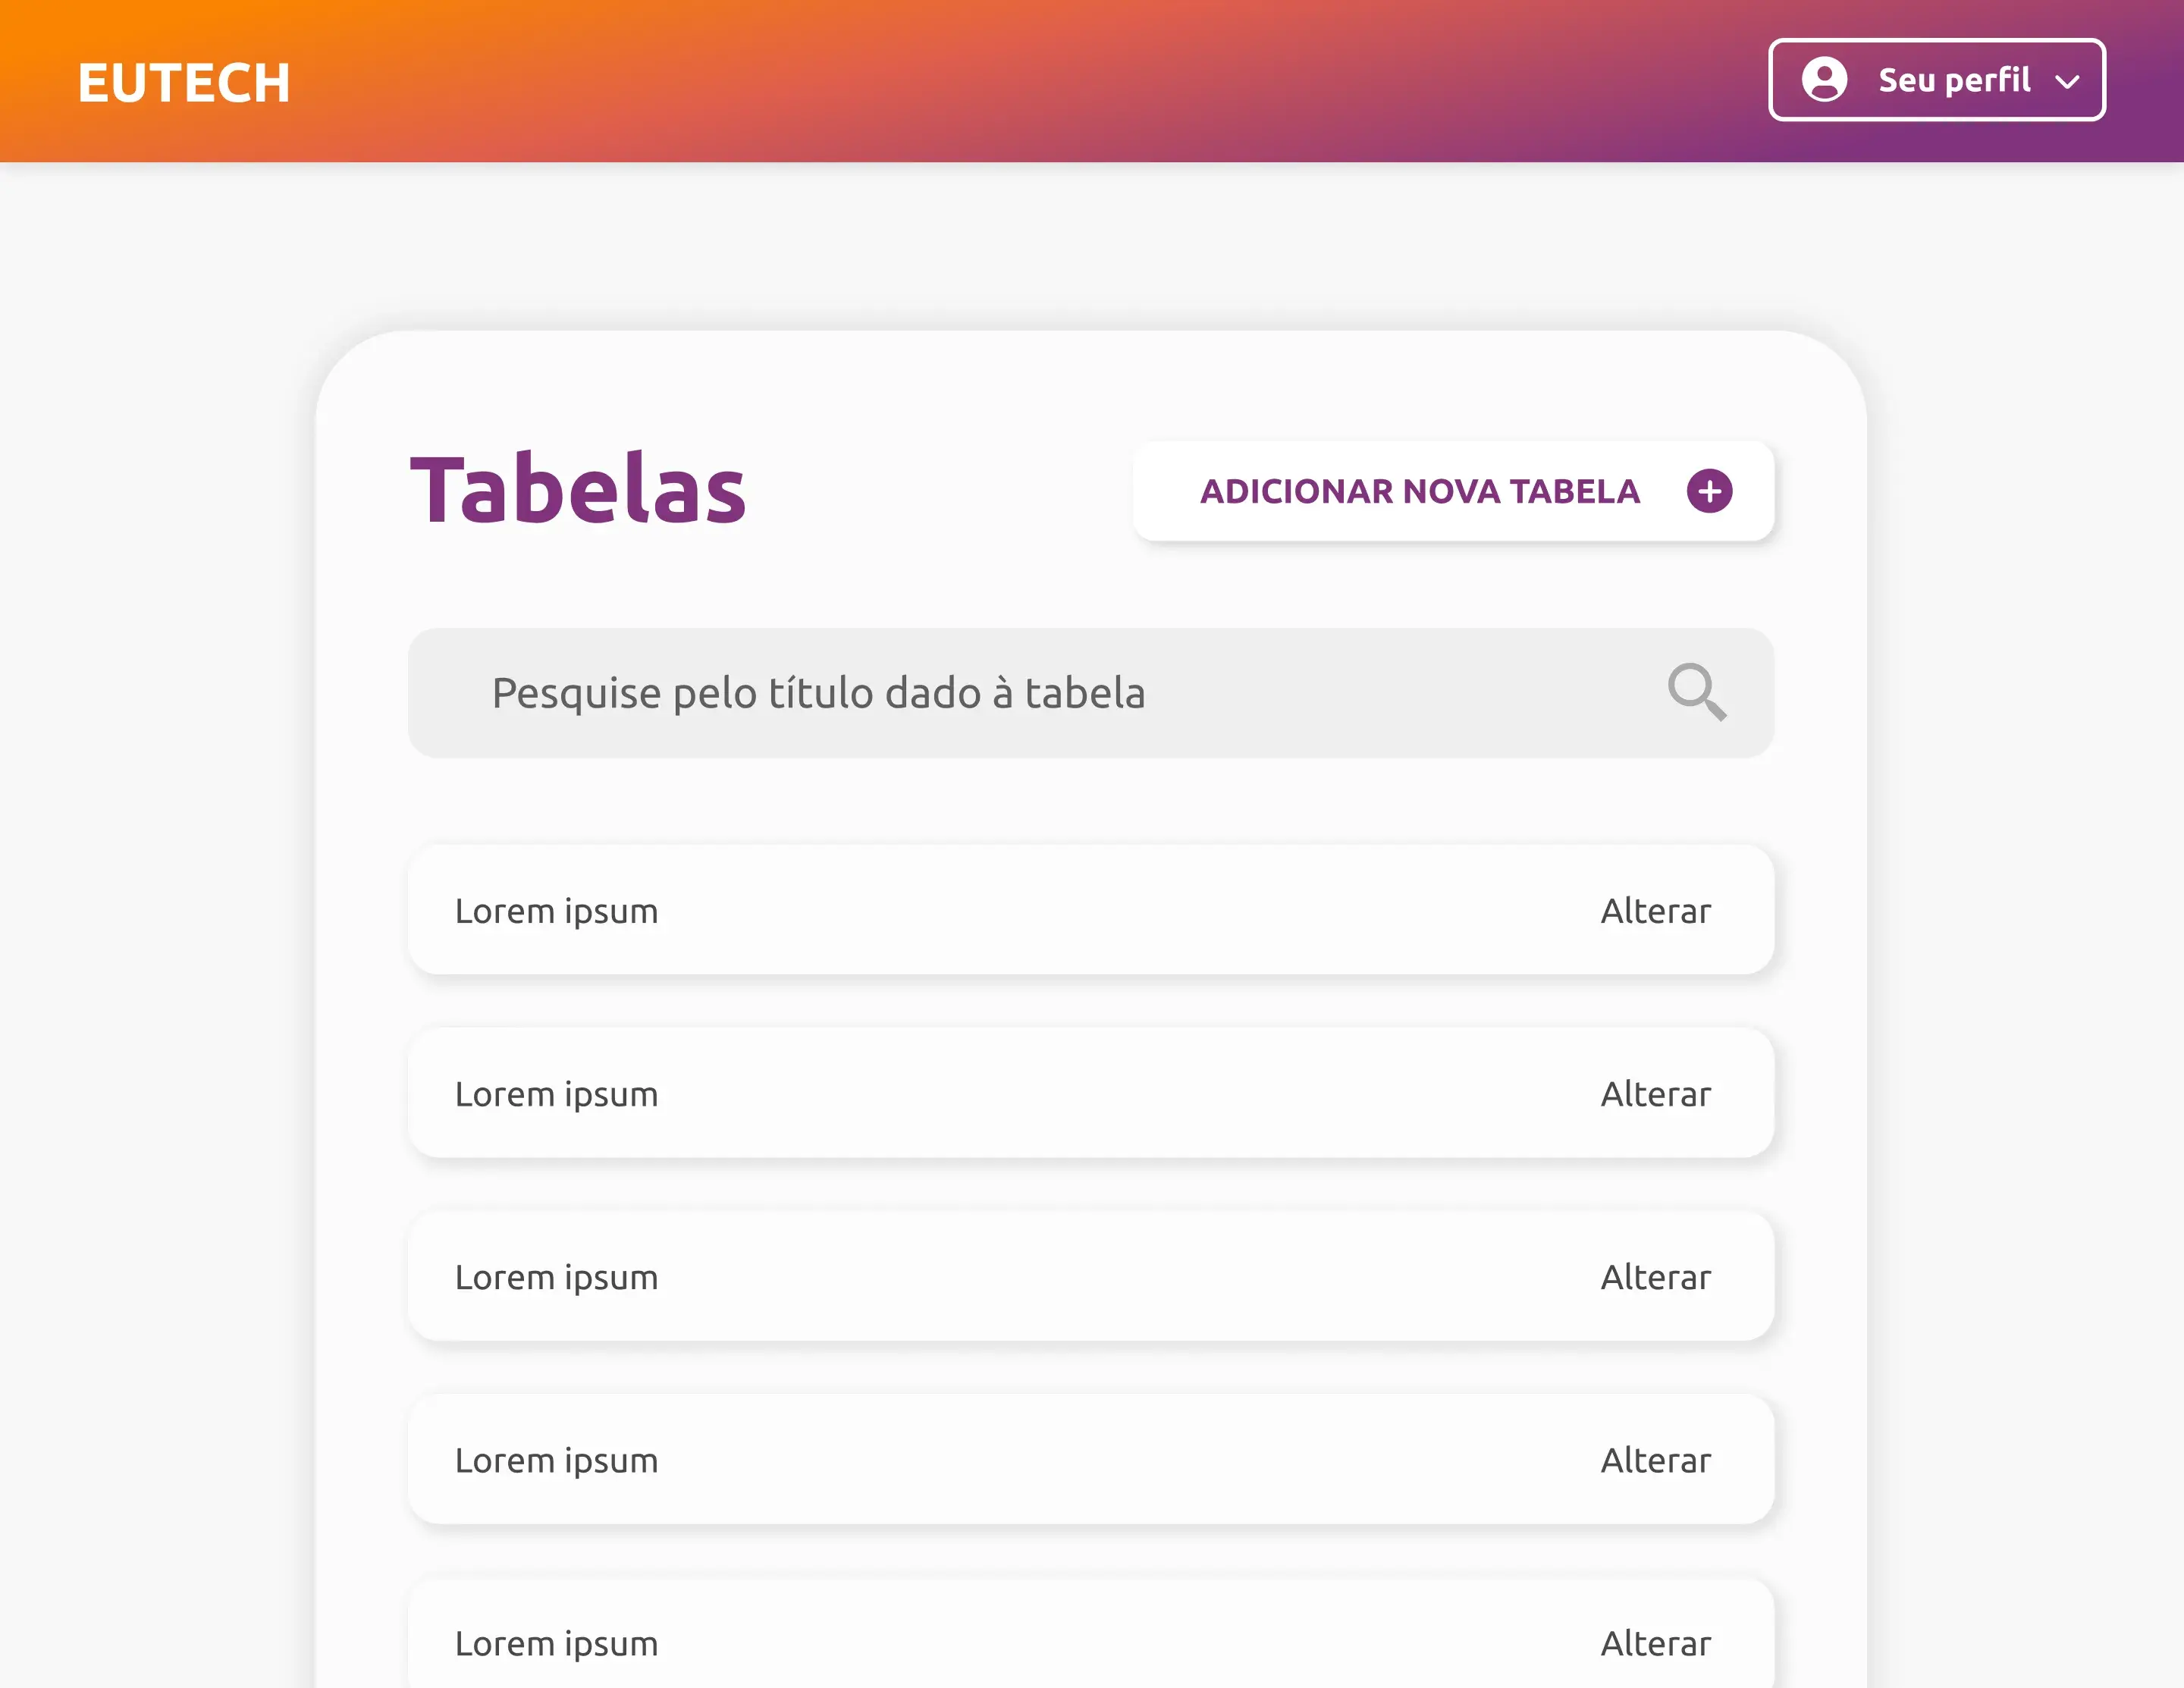Click the magnifying glass search icon
This screenshot has height=1688, width=2184.
click(x=1696, y=691)
